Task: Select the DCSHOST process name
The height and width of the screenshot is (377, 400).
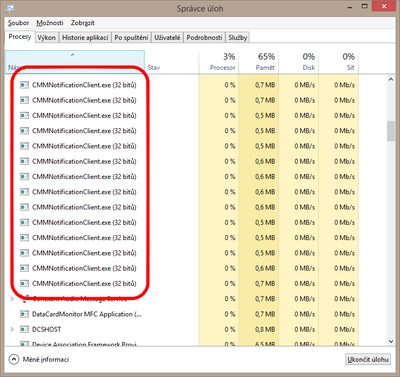Action: (47, 329)
